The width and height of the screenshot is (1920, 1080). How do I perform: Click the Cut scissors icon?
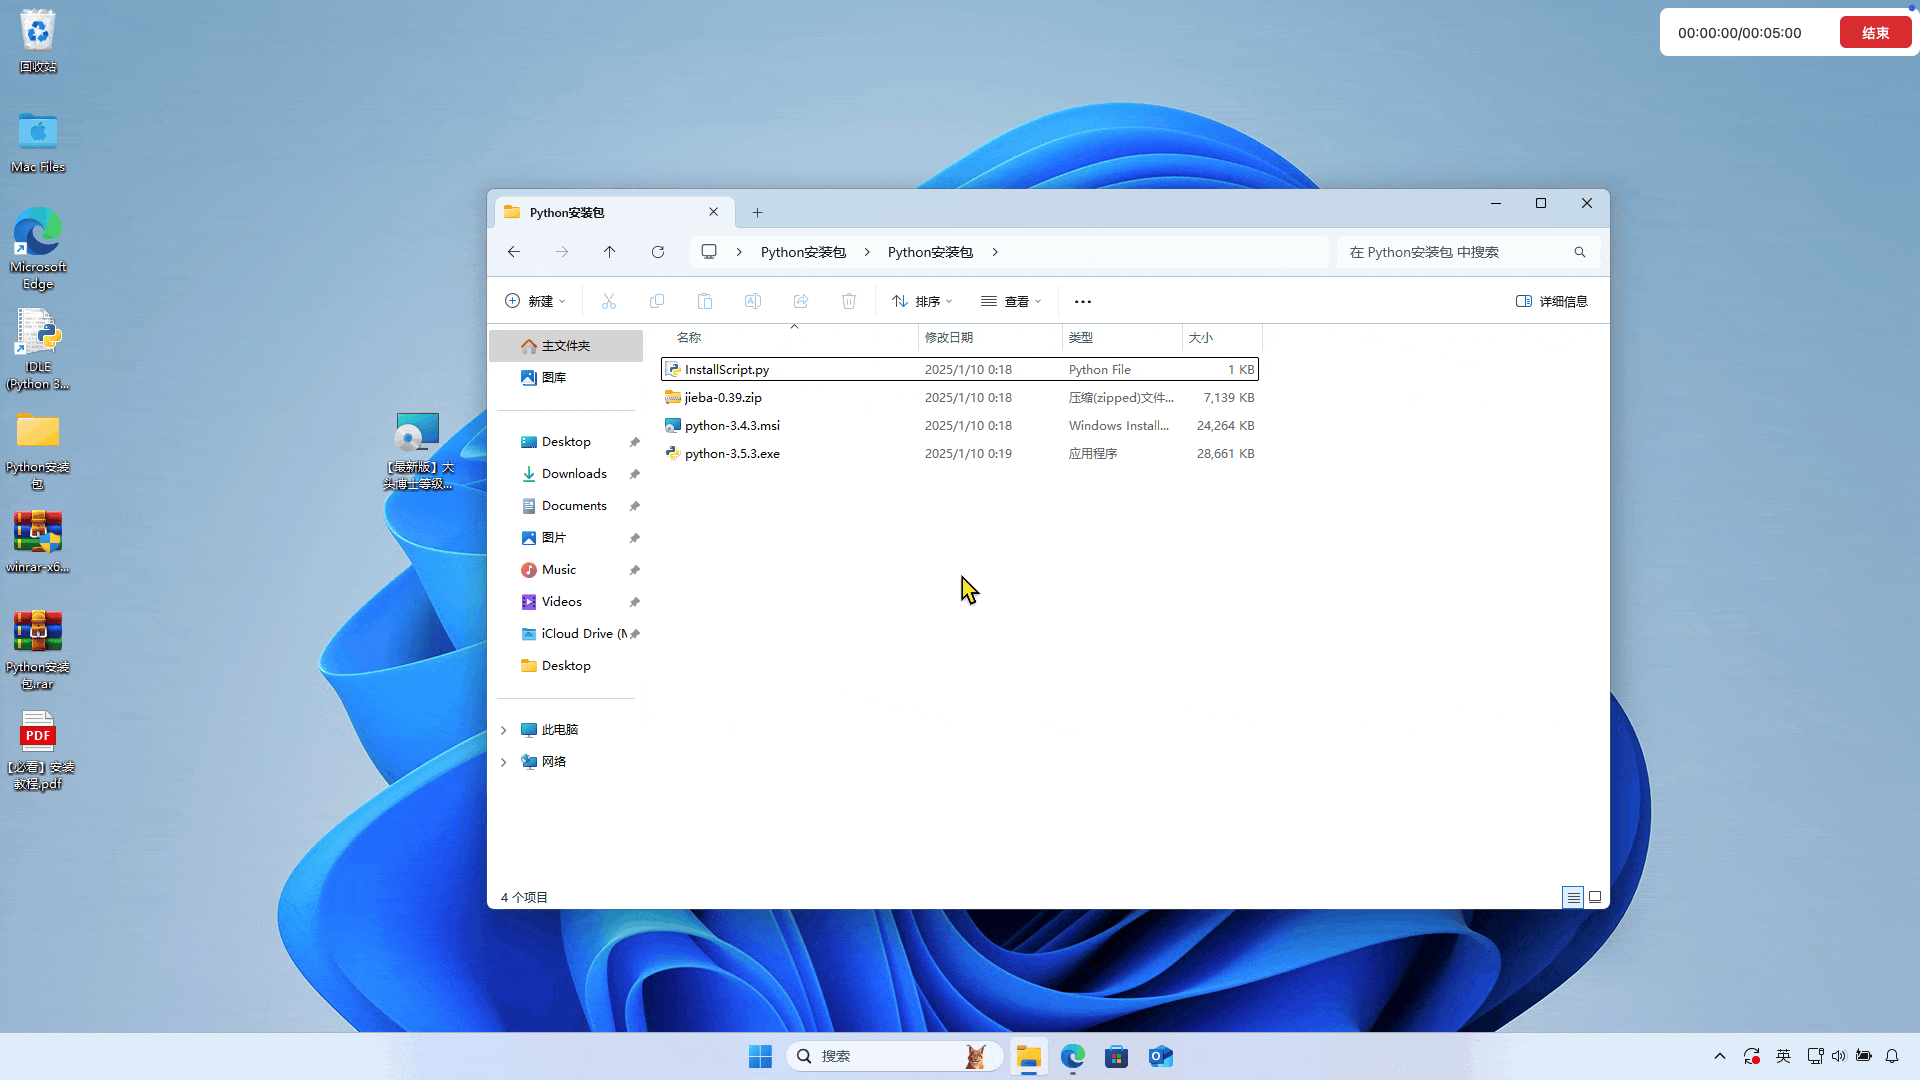[x=609, y=301]
